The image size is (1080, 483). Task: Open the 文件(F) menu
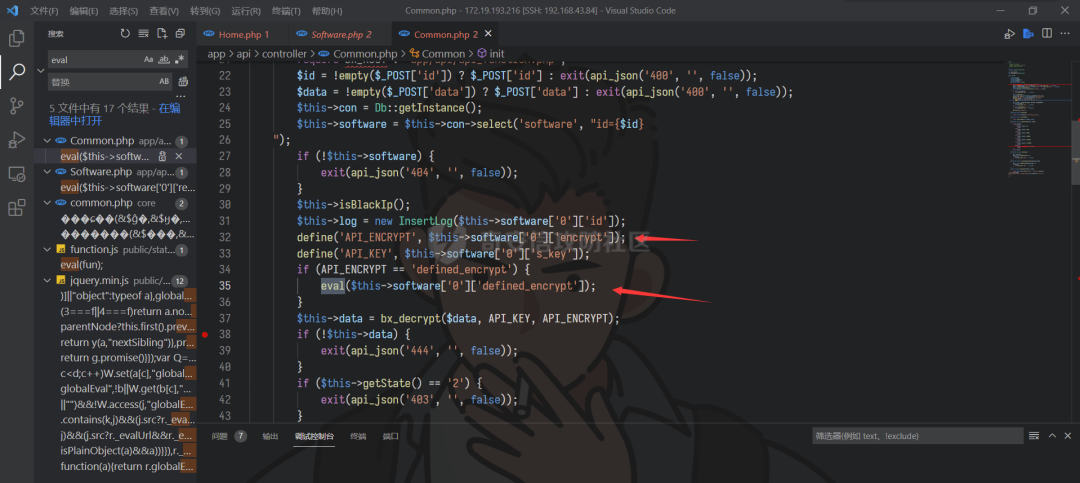tap(45, 11)
